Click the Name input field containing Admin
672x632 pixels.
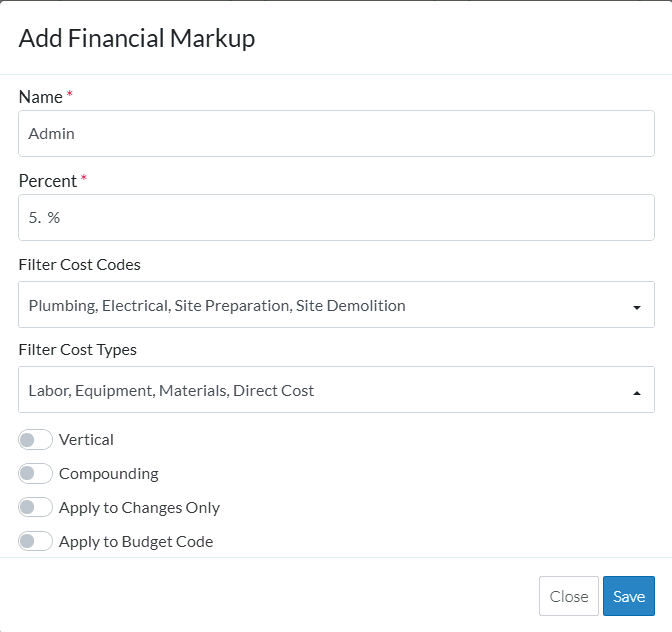pyautogui.click(x=336, y=133)
